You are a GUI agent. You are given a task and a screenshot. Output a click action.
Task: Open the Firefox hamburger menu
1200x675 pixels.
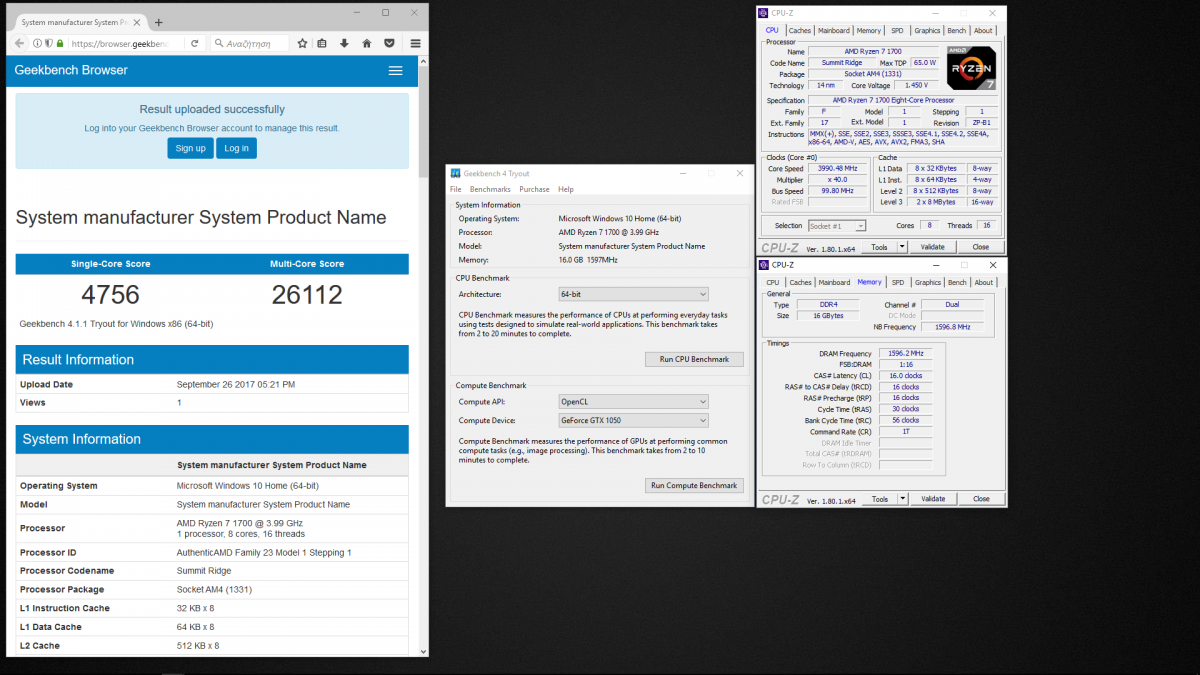[x=415, y=43]
